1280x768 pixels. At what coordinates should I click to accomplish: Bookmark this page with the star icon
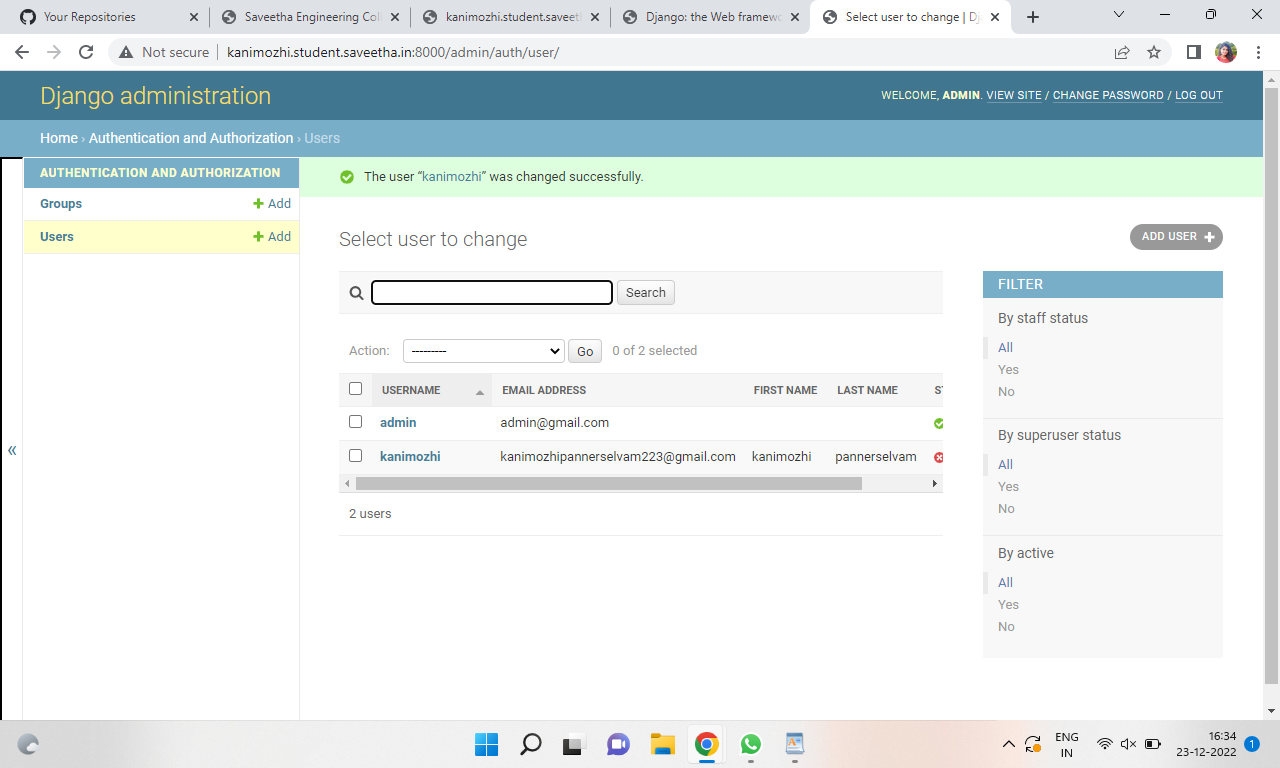tap(1154, 52)
